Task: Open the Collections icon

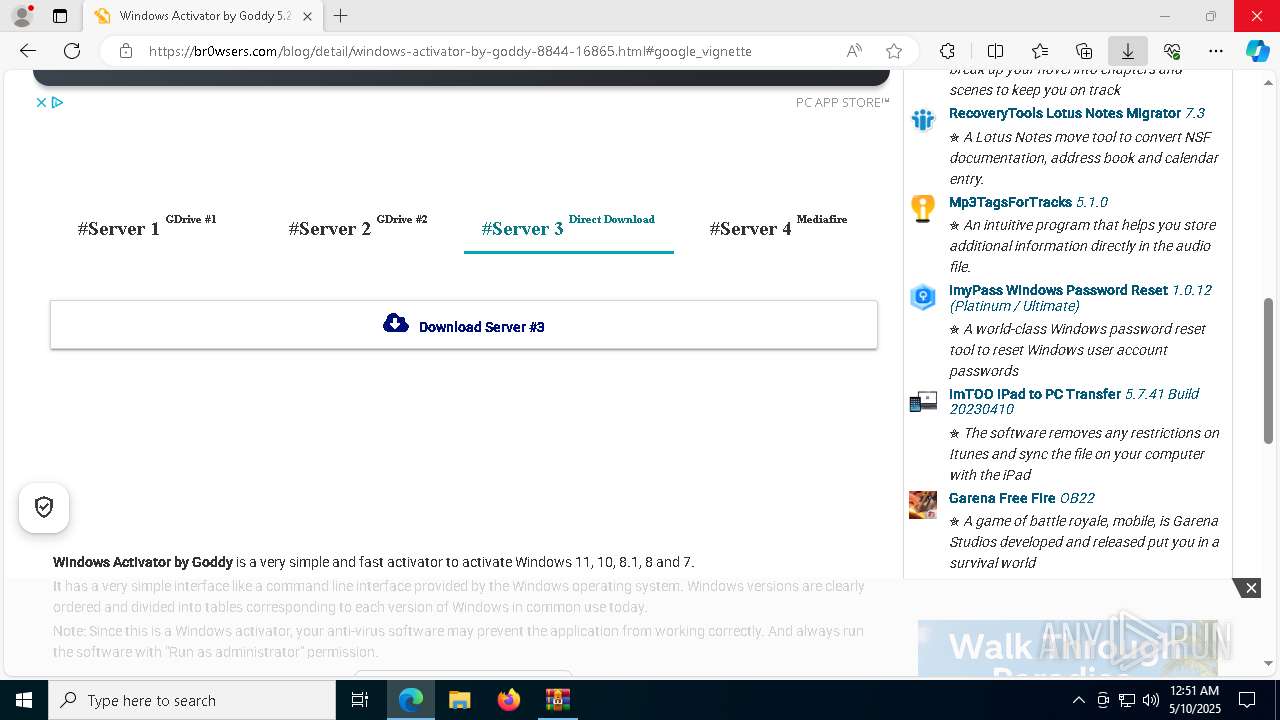Action: (1084, 51)
